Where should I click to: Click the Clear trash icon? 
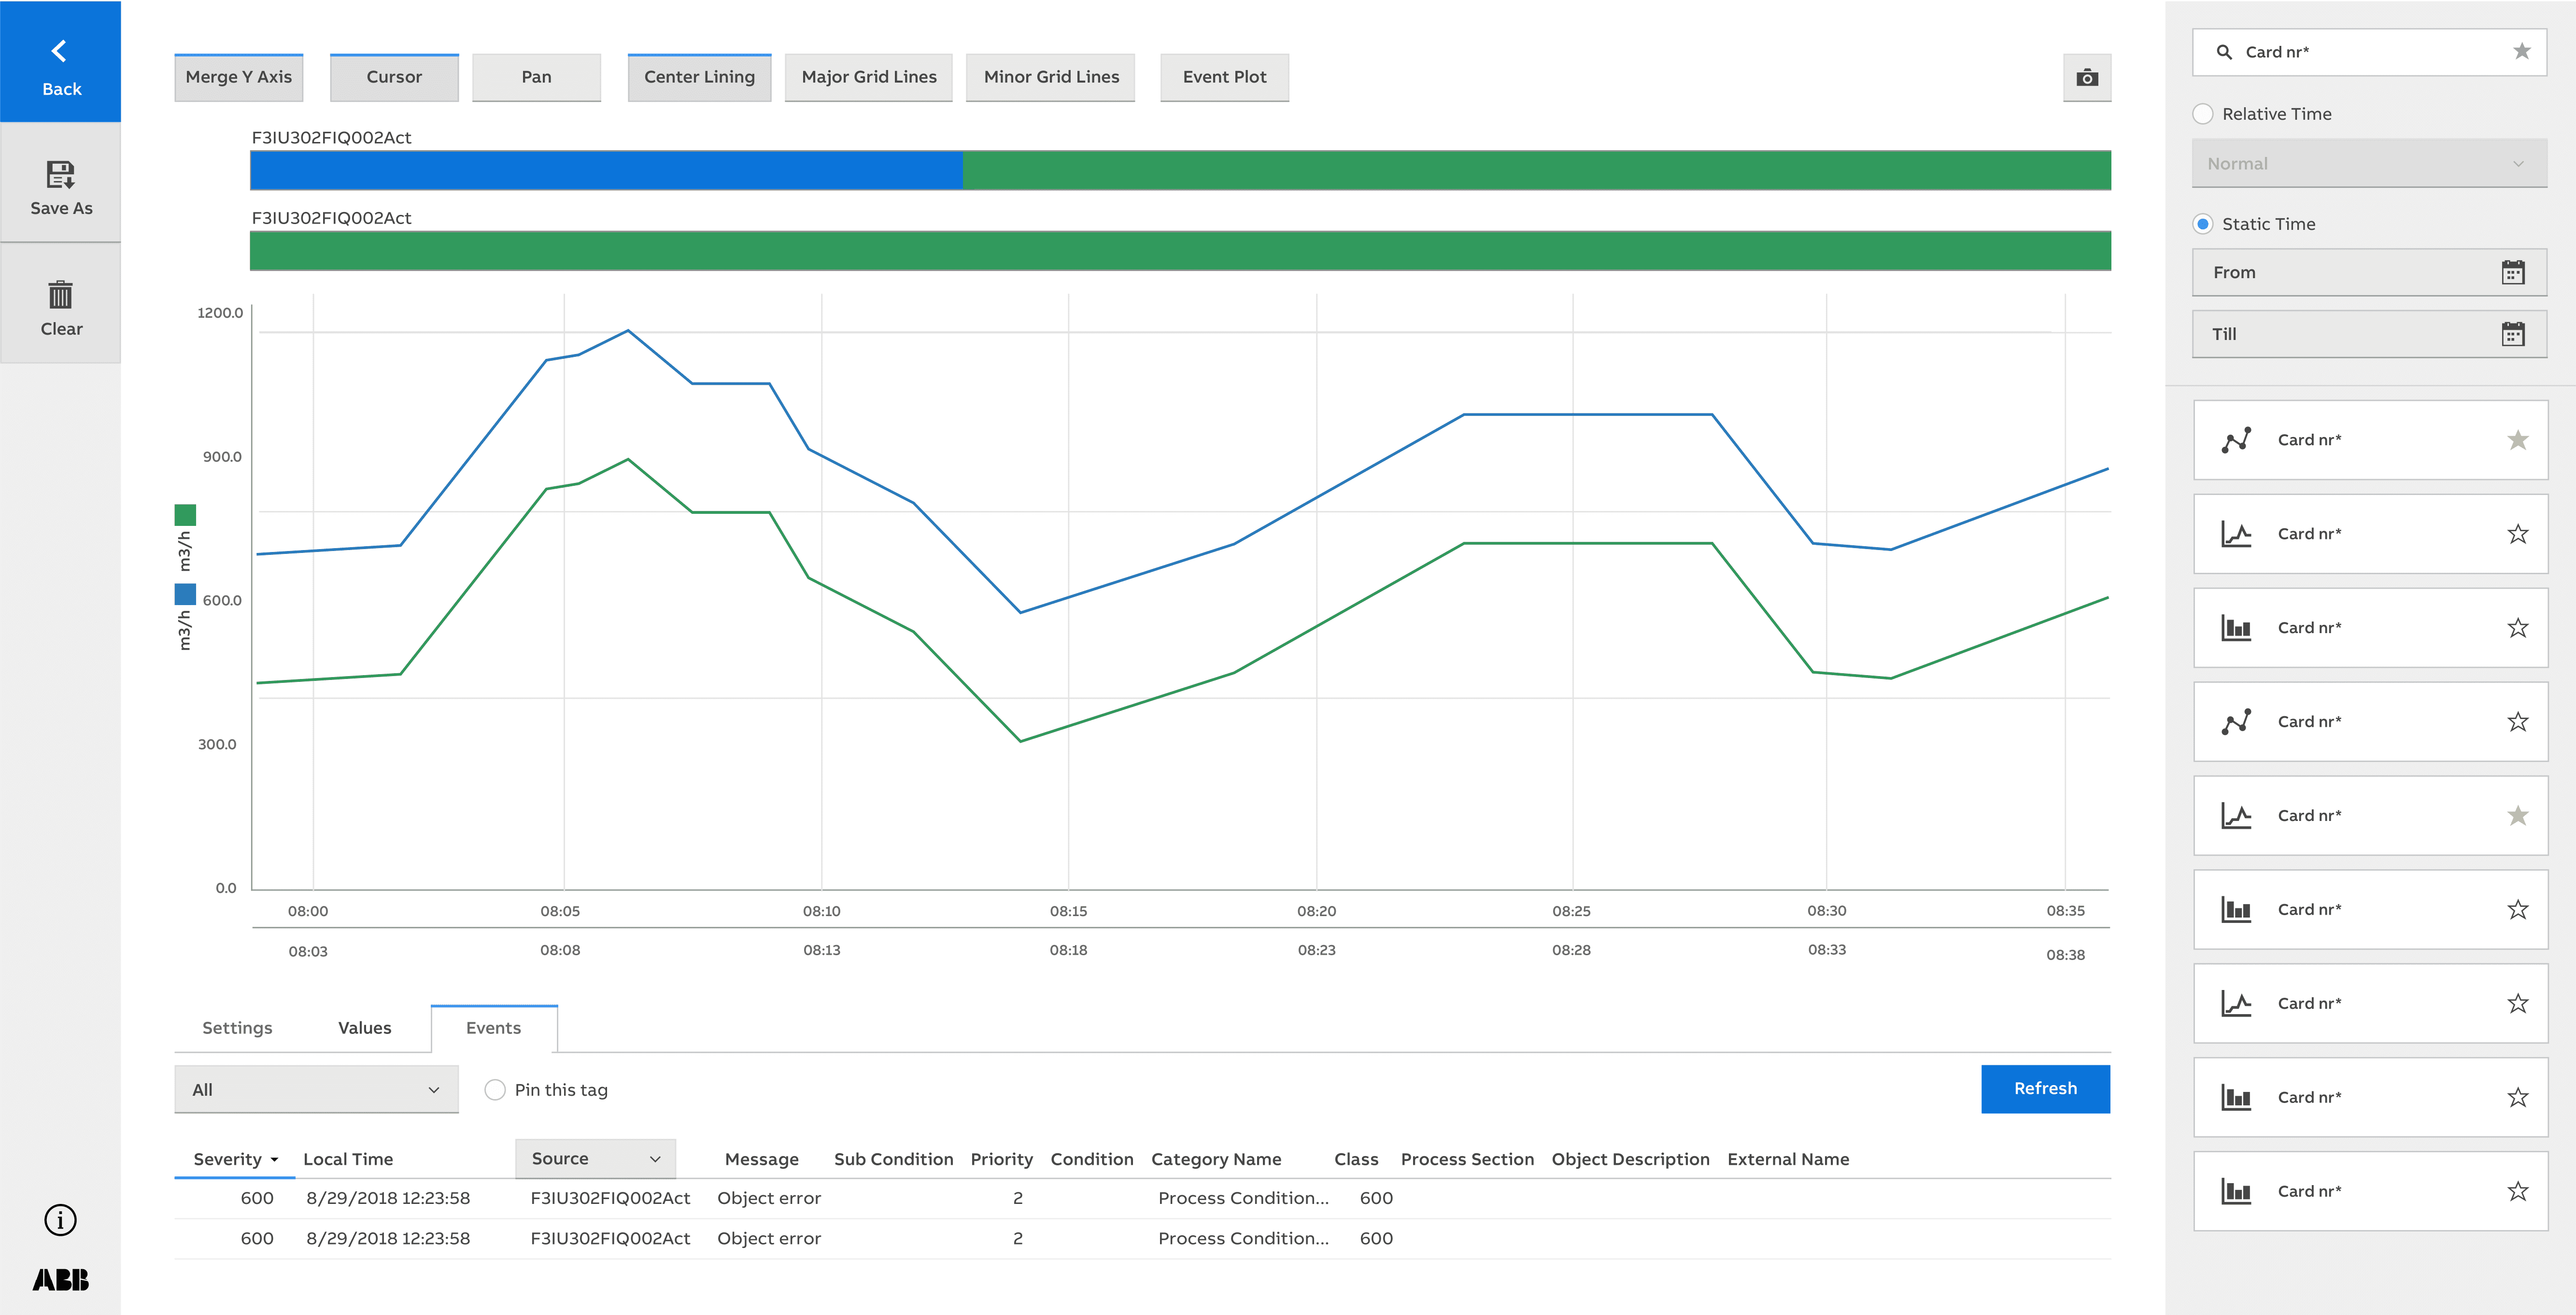(60, 295)
